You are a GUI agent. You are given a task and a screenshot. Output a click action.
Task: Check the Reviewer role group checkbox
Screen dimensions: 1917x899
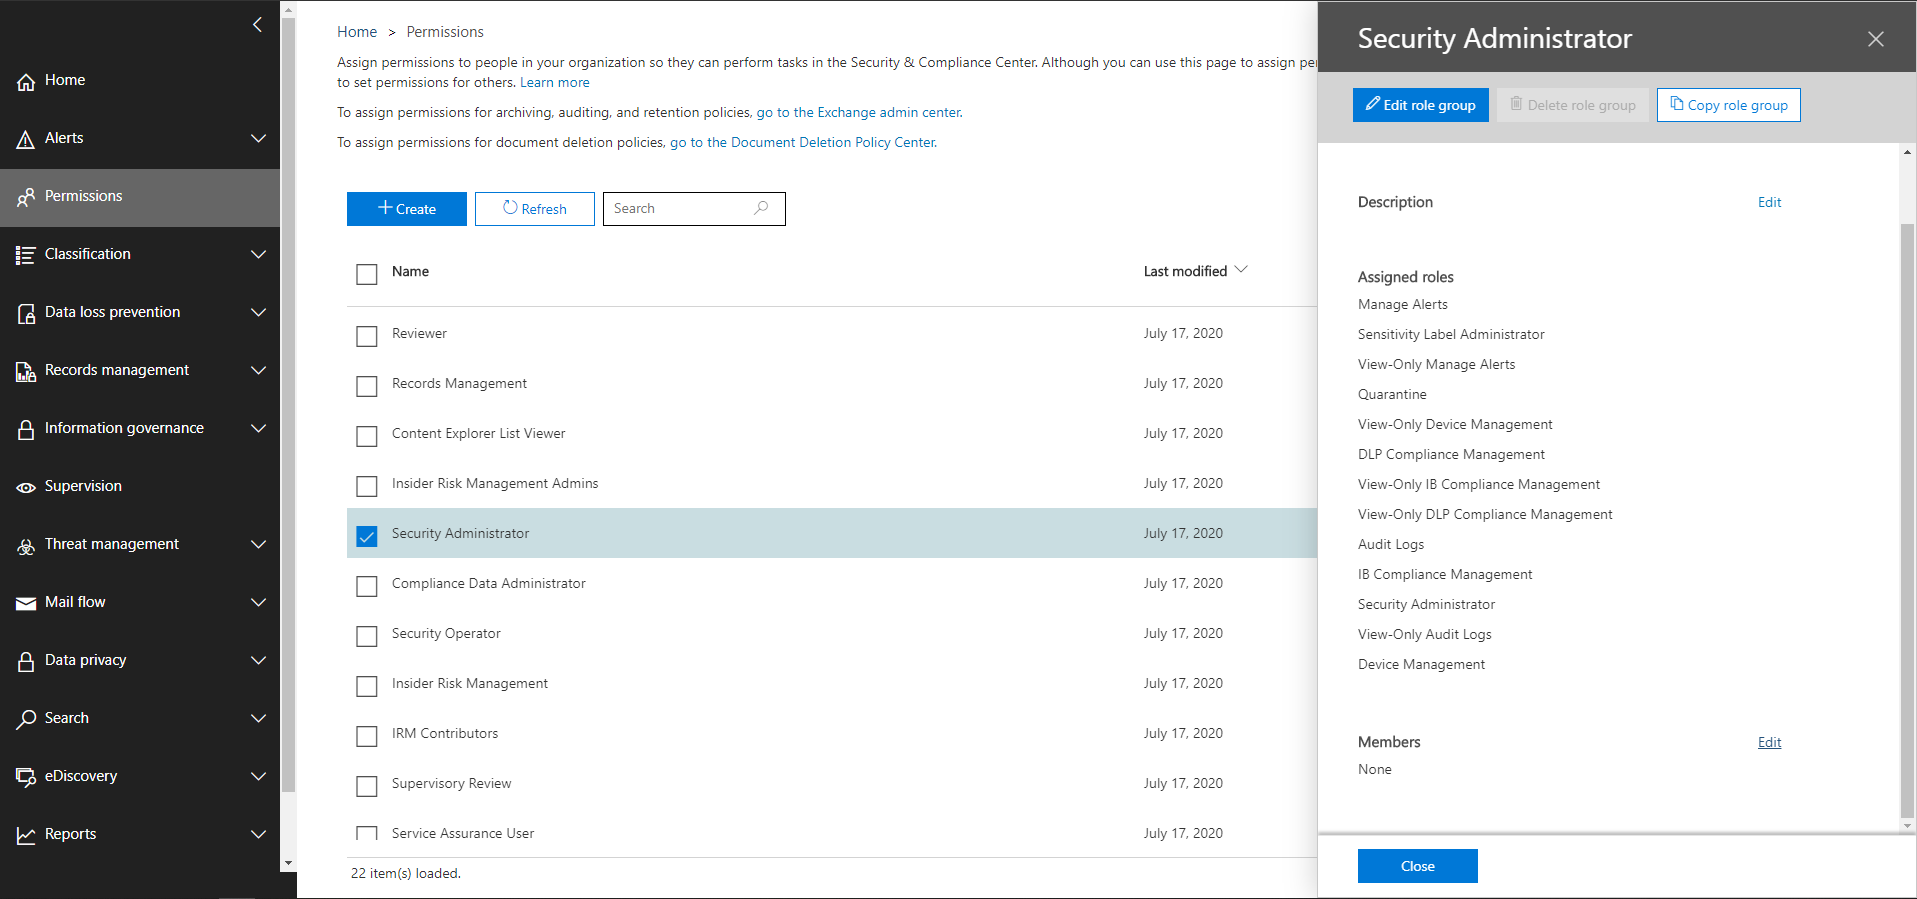coord(367,336)
